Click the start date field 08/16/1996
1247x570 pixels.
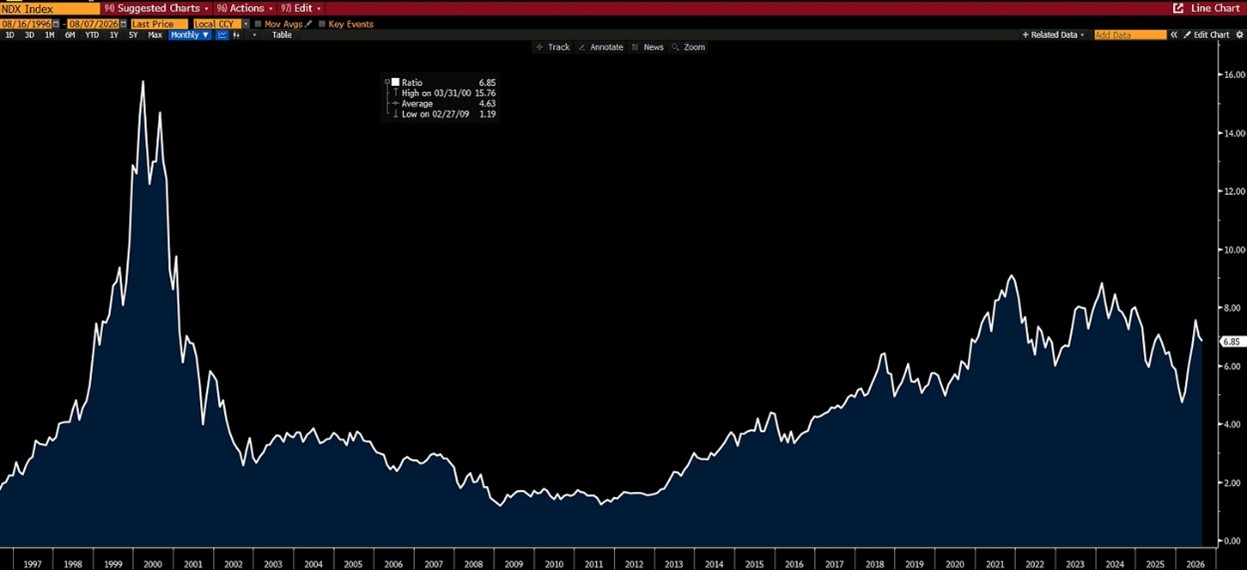26,23
